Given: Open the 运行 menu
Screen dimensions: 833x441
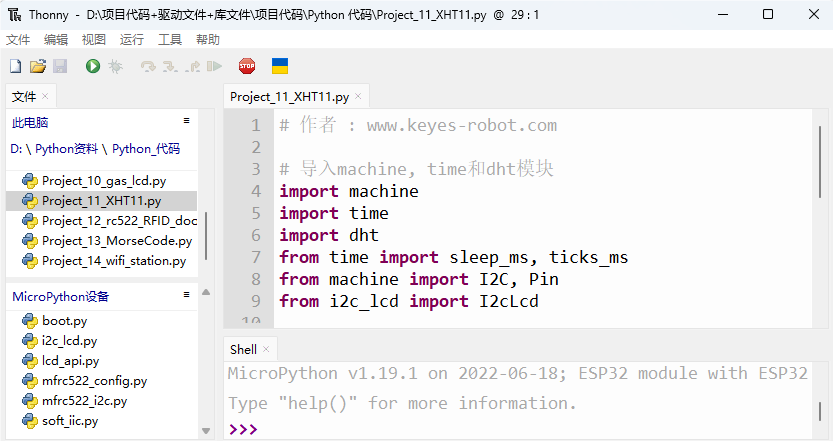Looking at the screenshot, I should (132, 39).
